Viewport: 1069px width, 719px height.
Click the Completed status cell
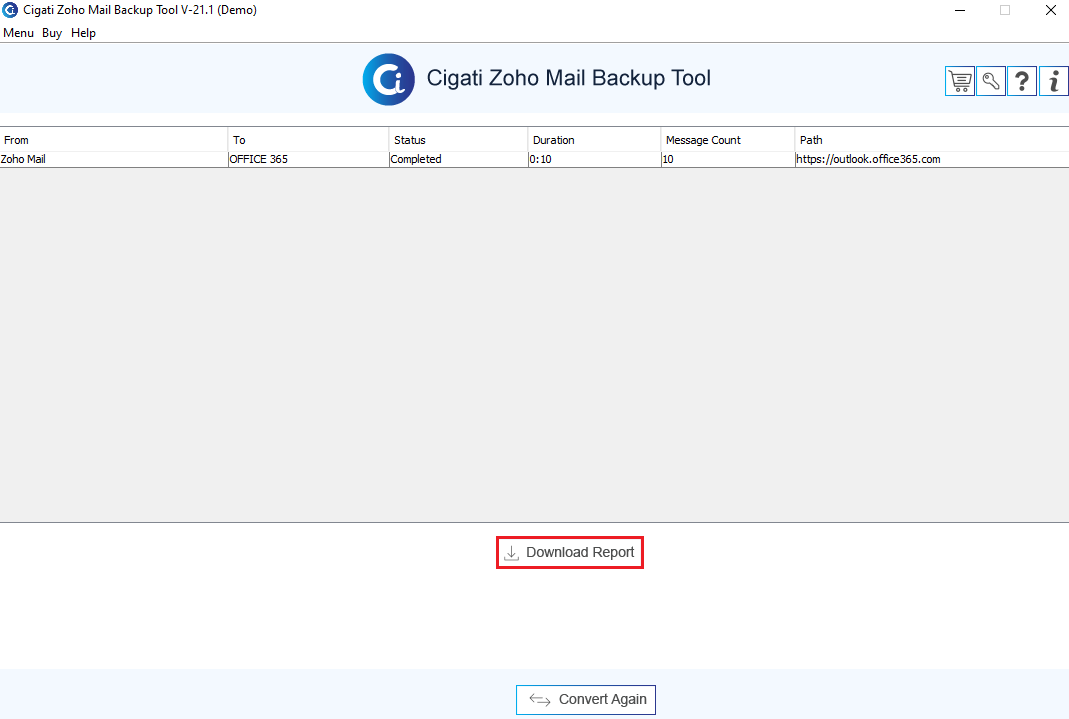click(458, 159)
